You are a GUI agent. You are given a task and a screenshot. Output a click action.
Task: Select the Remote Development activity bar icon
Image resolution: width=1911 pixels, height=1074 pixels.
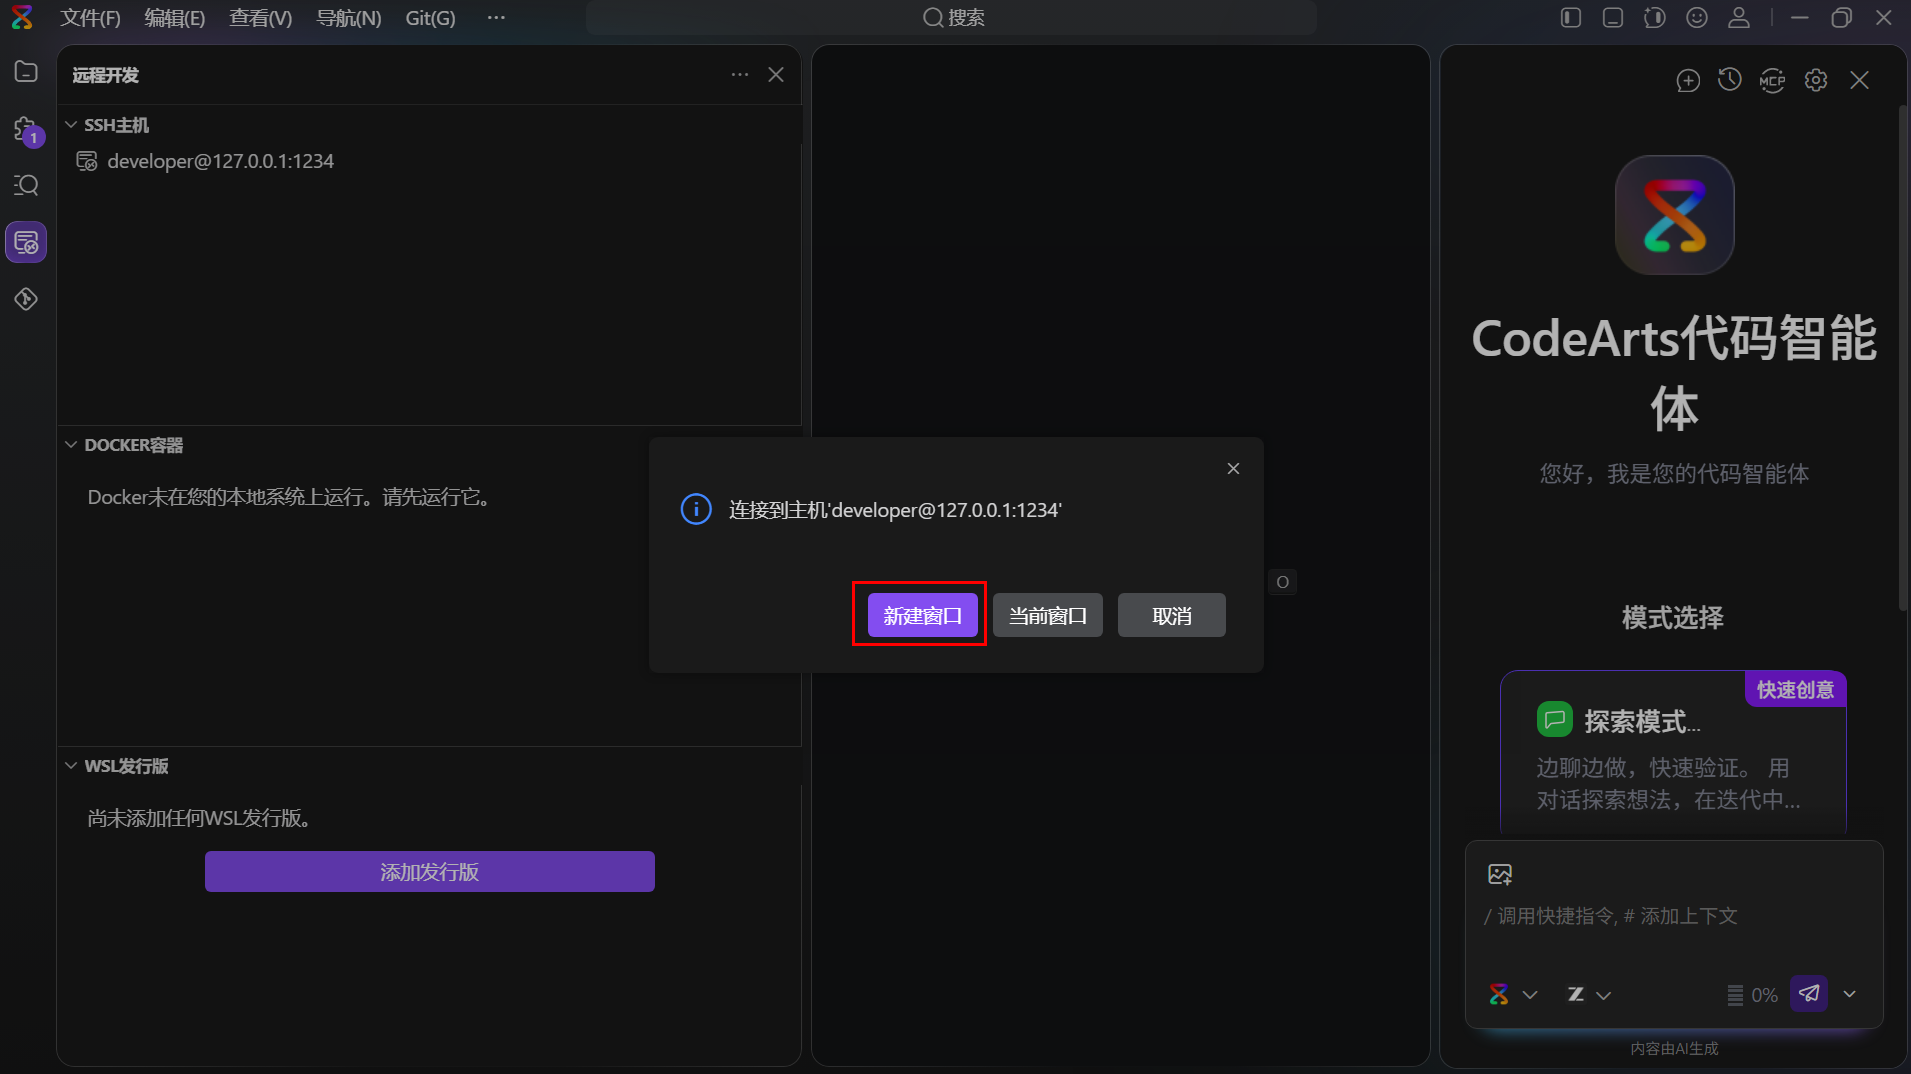coord(26,243)
